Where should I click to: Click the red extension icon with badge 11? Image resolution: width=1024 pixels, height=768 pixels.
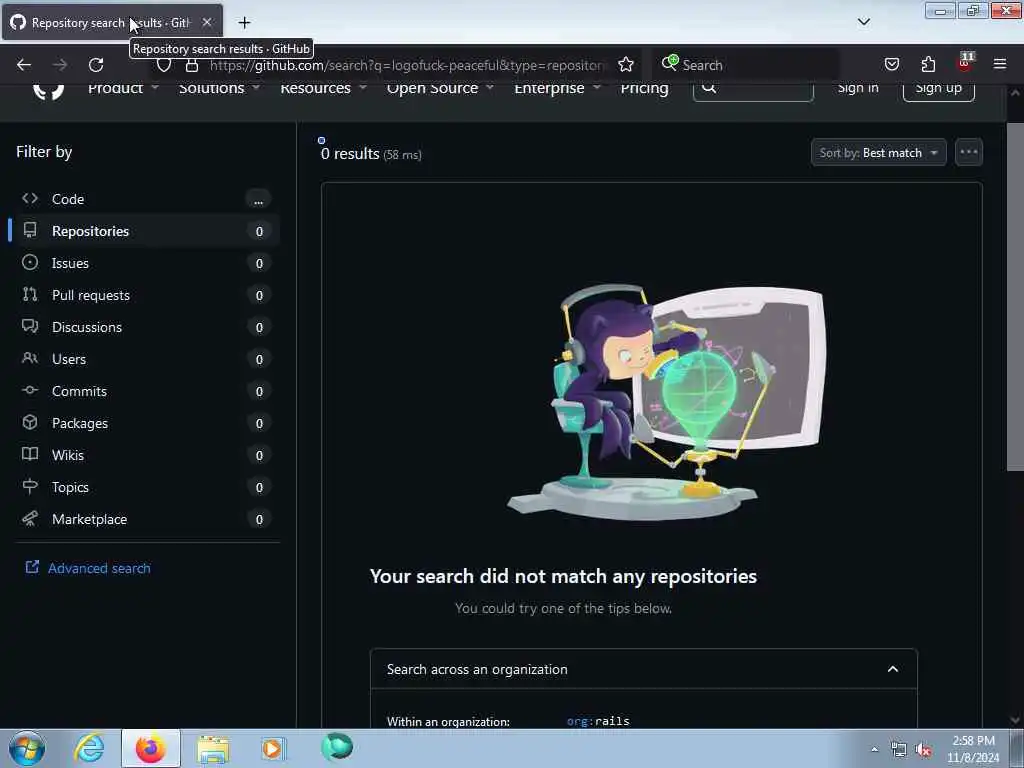965,63
